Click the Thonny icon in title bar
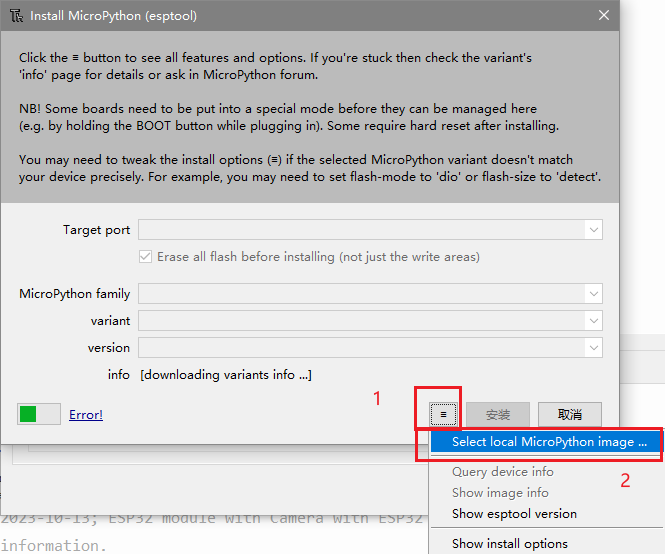665x554 pixels. 16,16
